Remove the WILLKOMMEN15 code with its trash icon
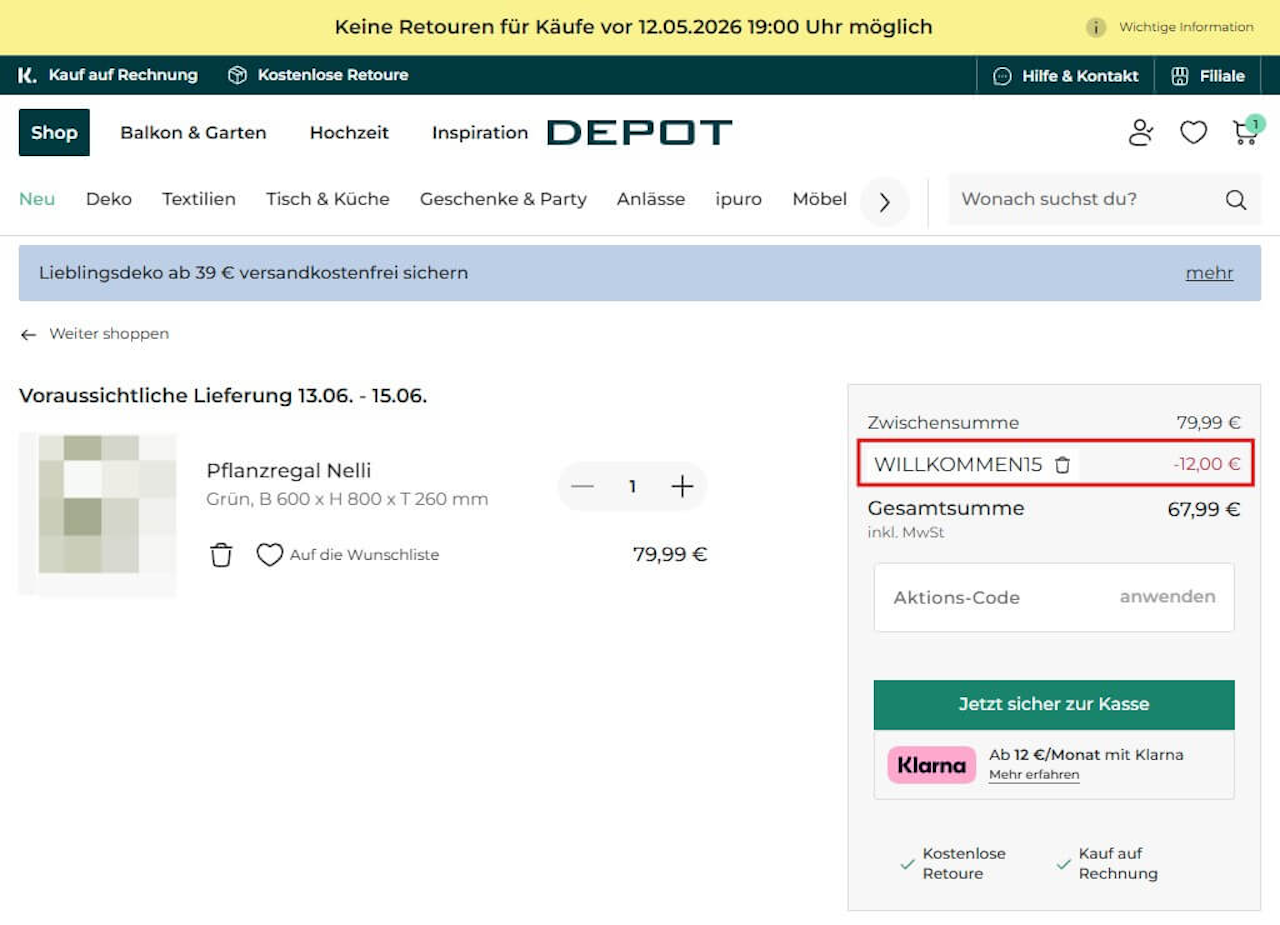The image size is (1280, 925). pos(1063,464)
